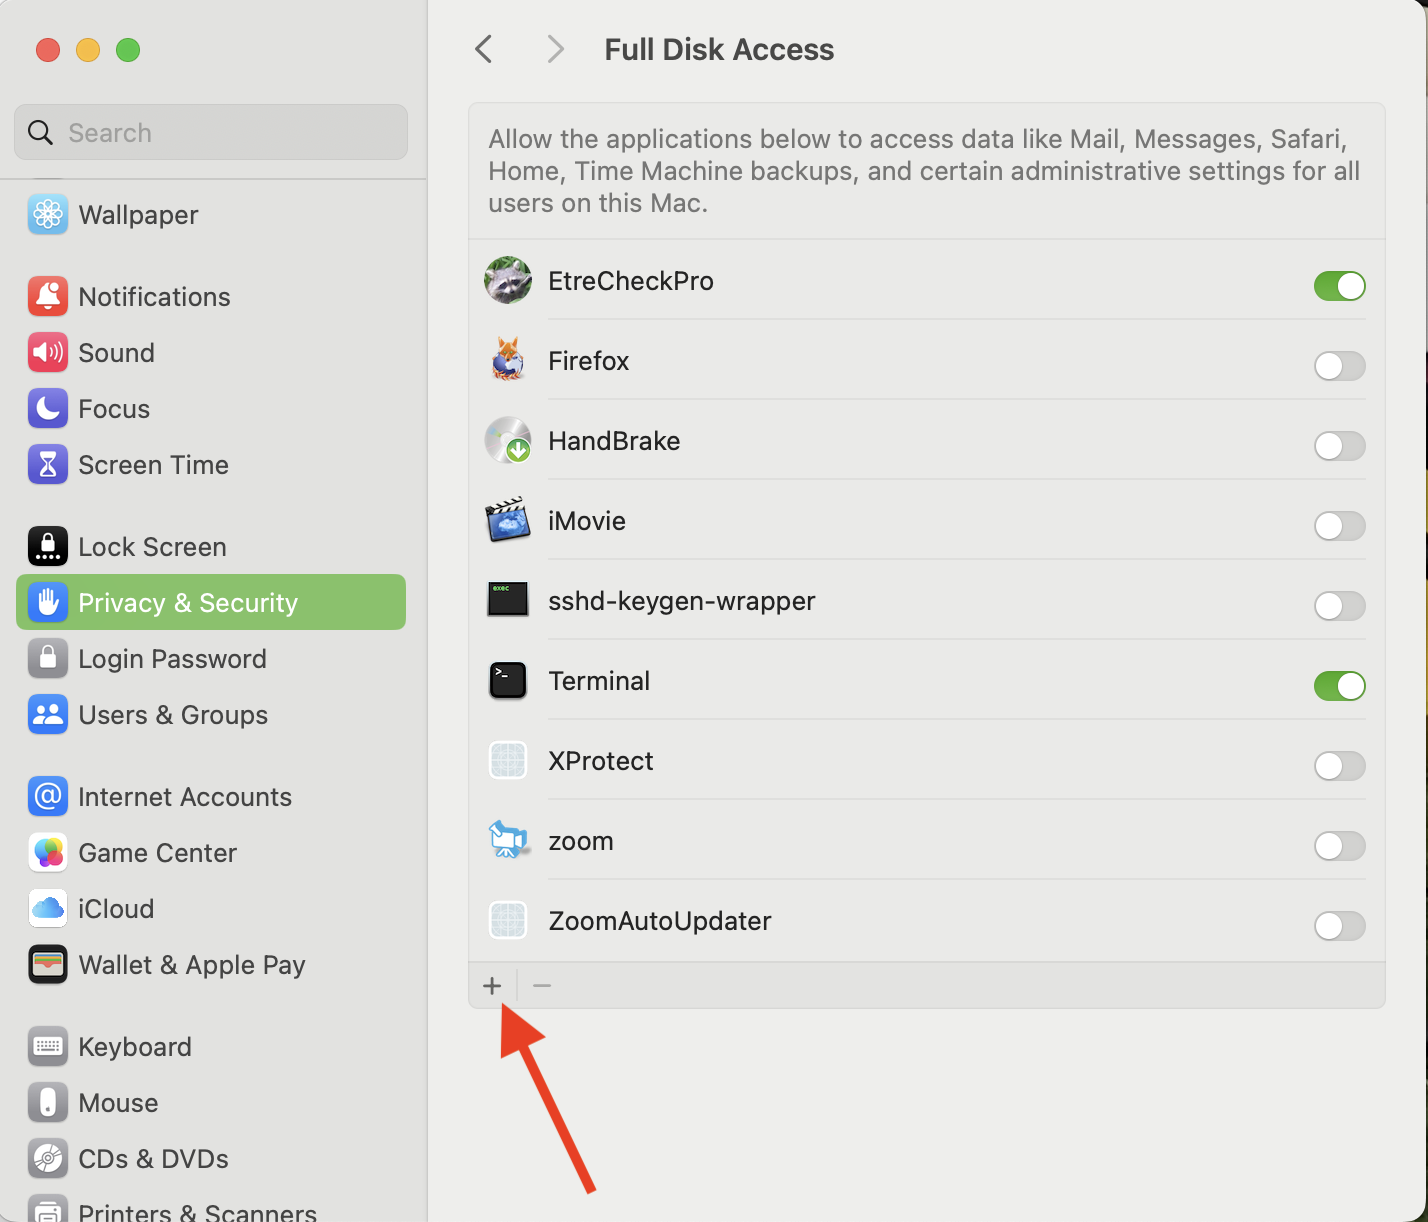Turn on the HandBrake toggle
The image size is (1428, 1222).
point(1340,446)
